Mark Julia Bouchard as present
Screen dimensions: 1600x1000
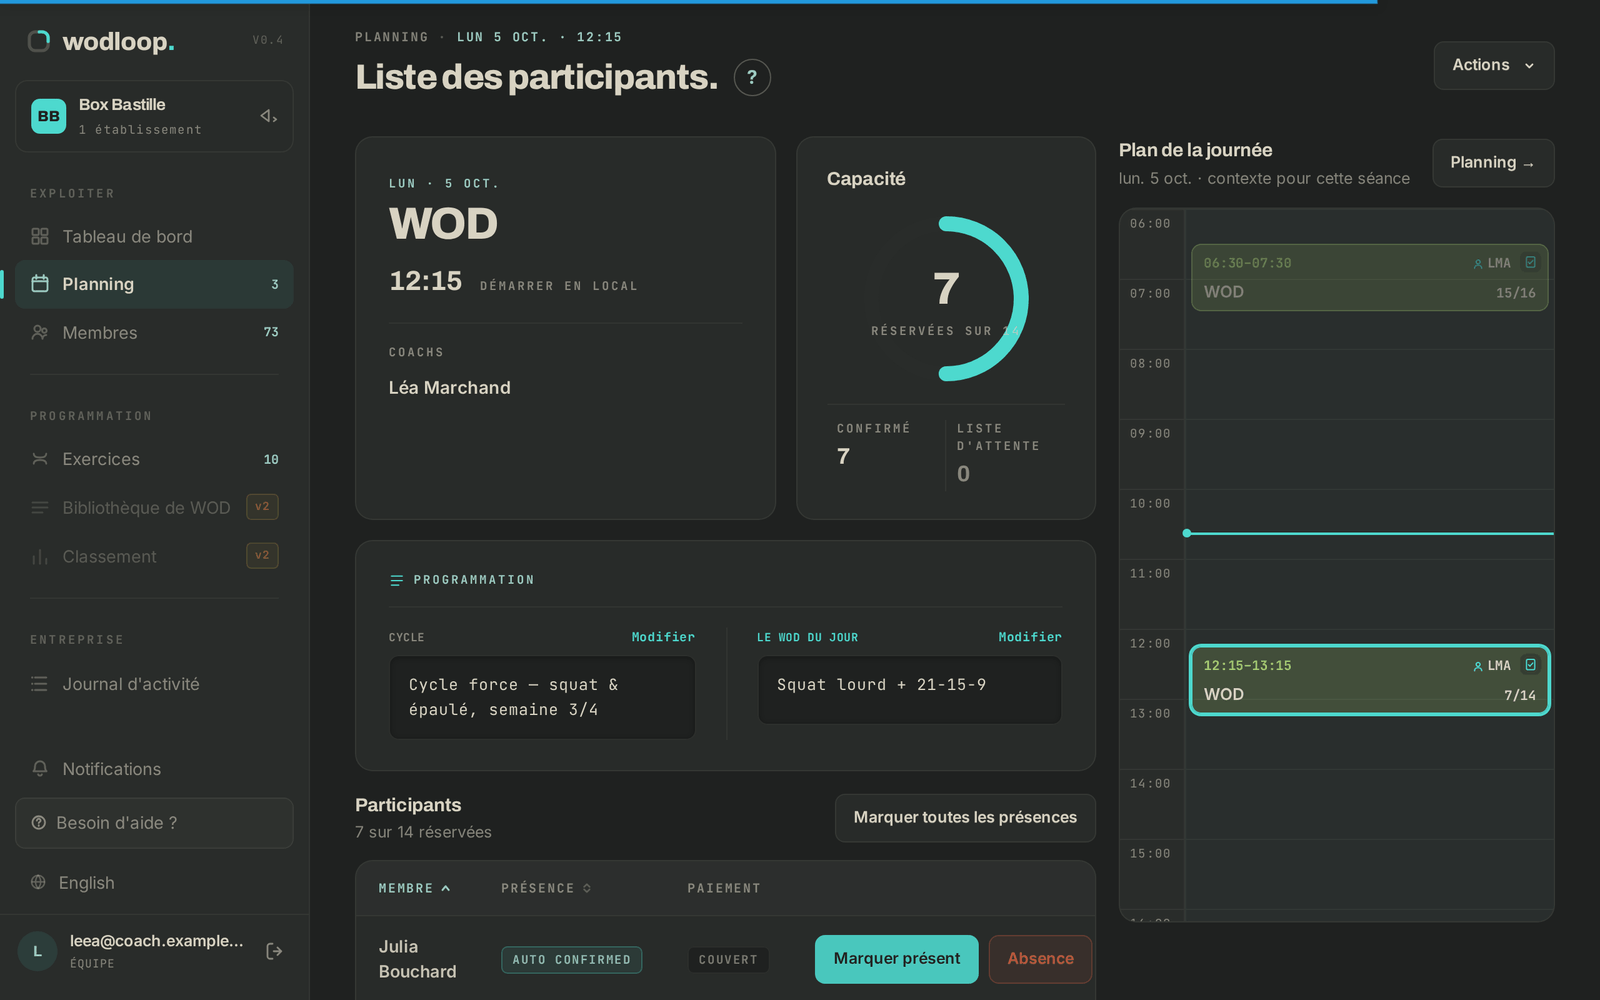897,959
